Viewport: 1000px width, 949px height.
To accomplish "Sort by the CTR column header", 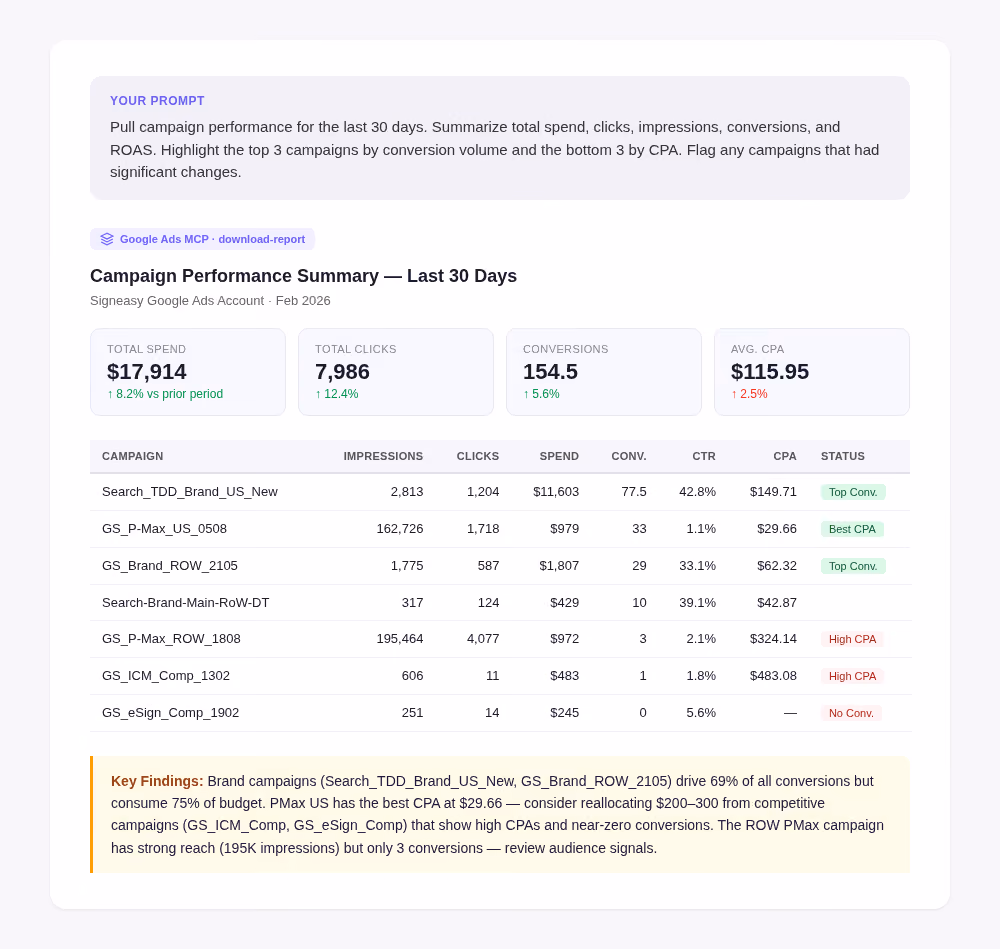I will tap(704, 457).
